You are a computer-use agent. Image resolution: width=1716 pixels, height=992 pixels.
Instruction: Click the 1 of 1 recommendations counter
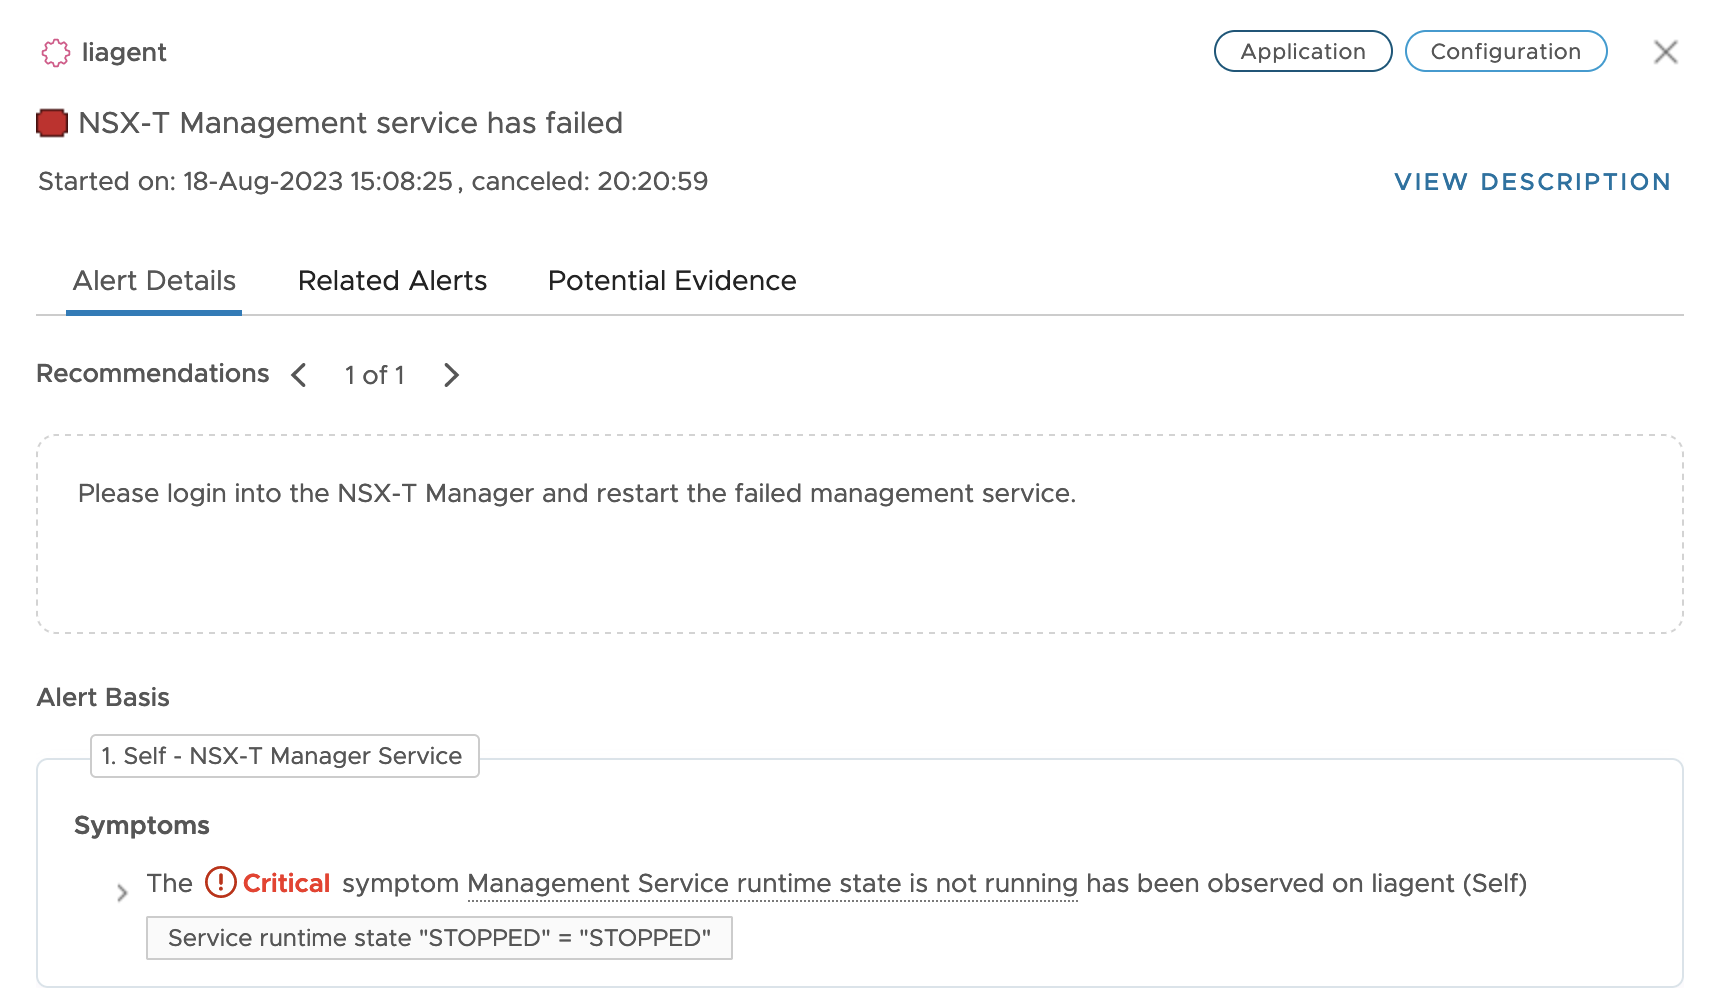[x=375, y=375]
